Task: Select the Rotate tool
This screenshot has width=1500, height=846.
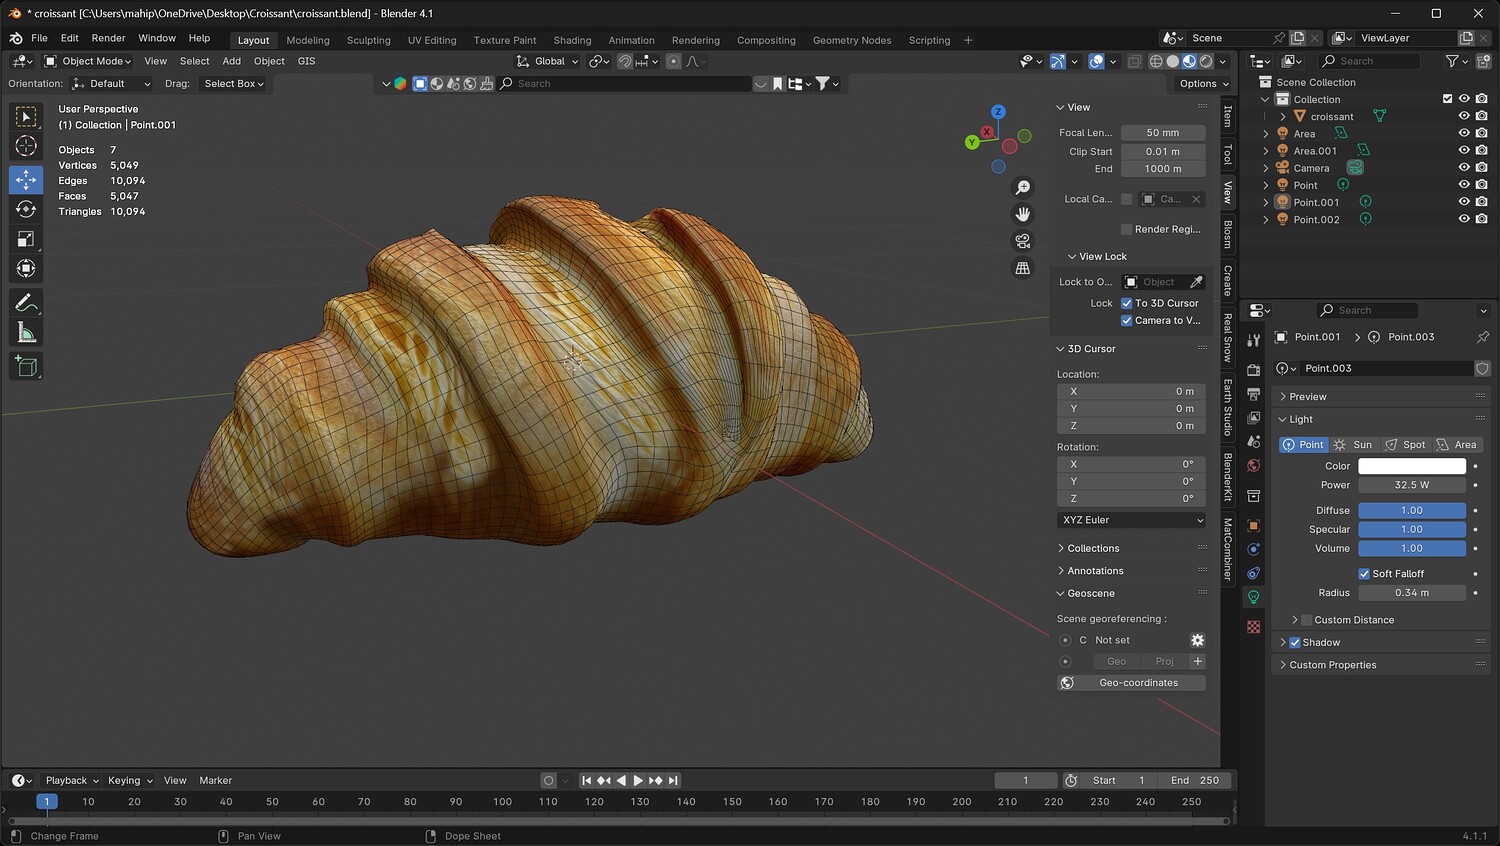Action: pos(26,209)
